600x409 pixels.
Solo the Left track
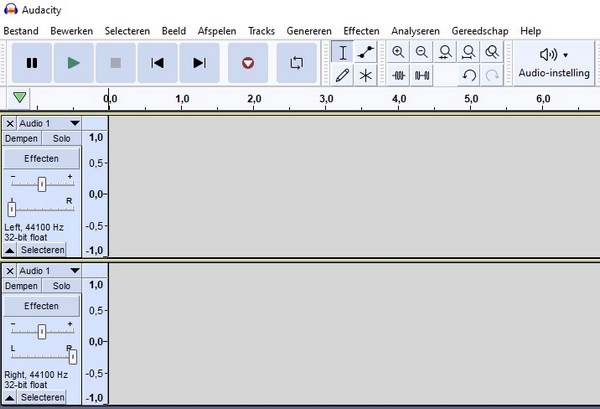[61, 139]
